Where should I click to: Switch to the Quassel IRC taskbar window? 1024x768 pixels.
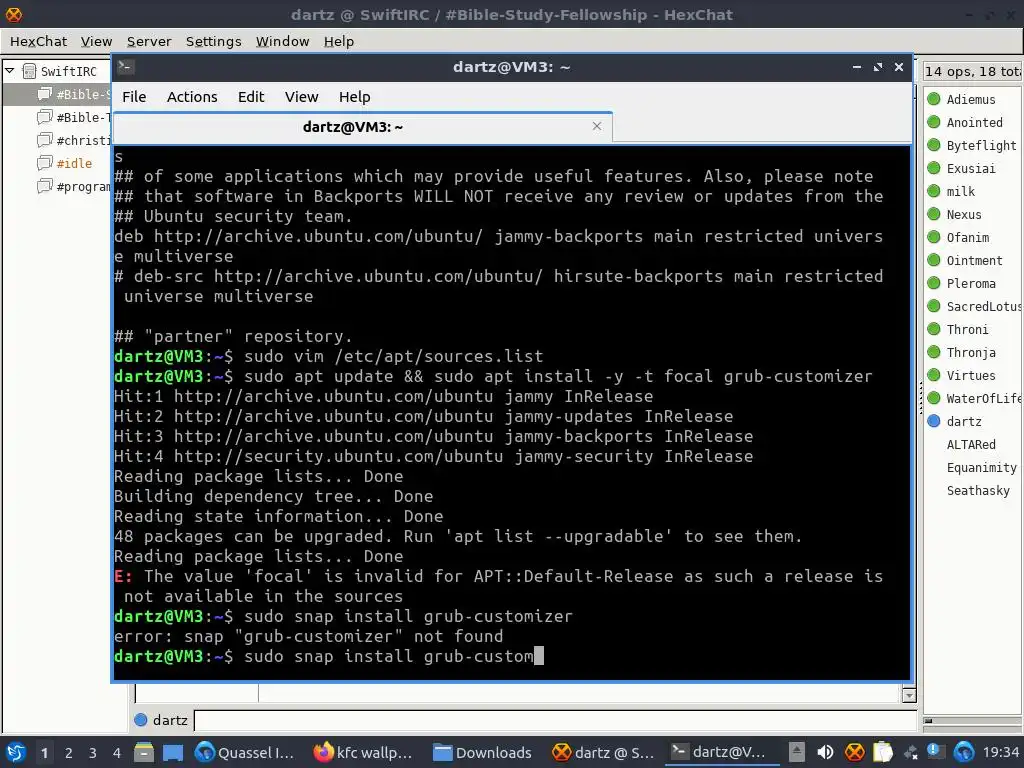(245, 752)
